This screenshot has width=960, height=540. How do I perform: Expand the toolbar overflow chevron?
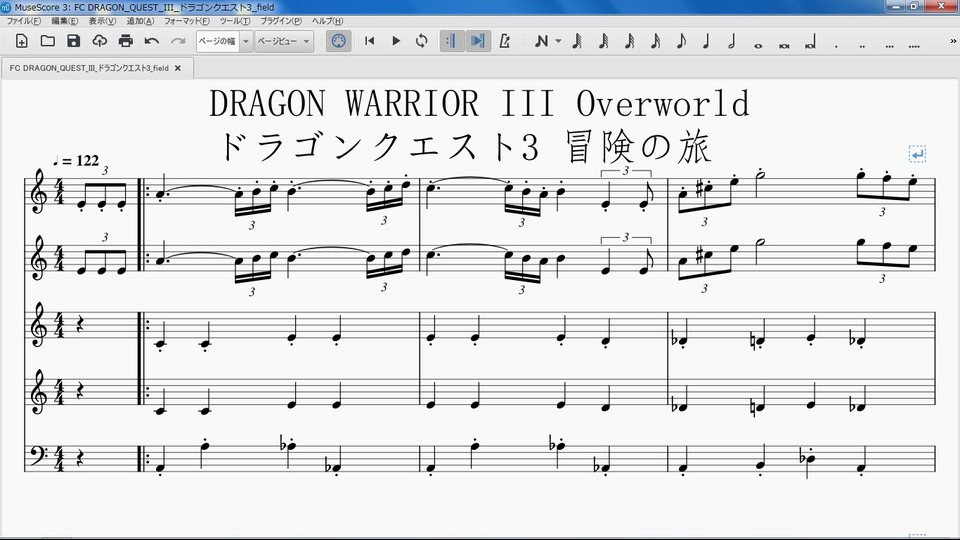coord(953,41)
